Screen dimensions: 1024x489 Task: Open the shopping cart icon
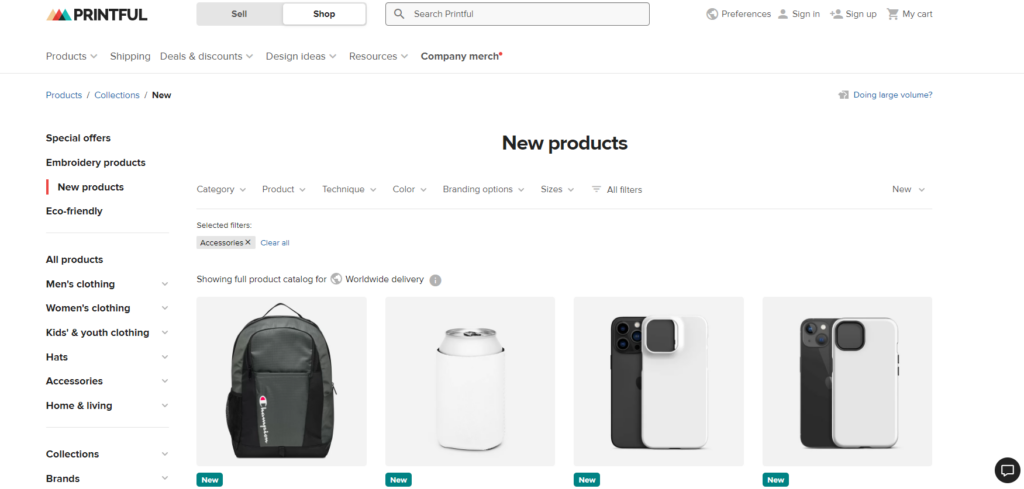pos(892,14)
